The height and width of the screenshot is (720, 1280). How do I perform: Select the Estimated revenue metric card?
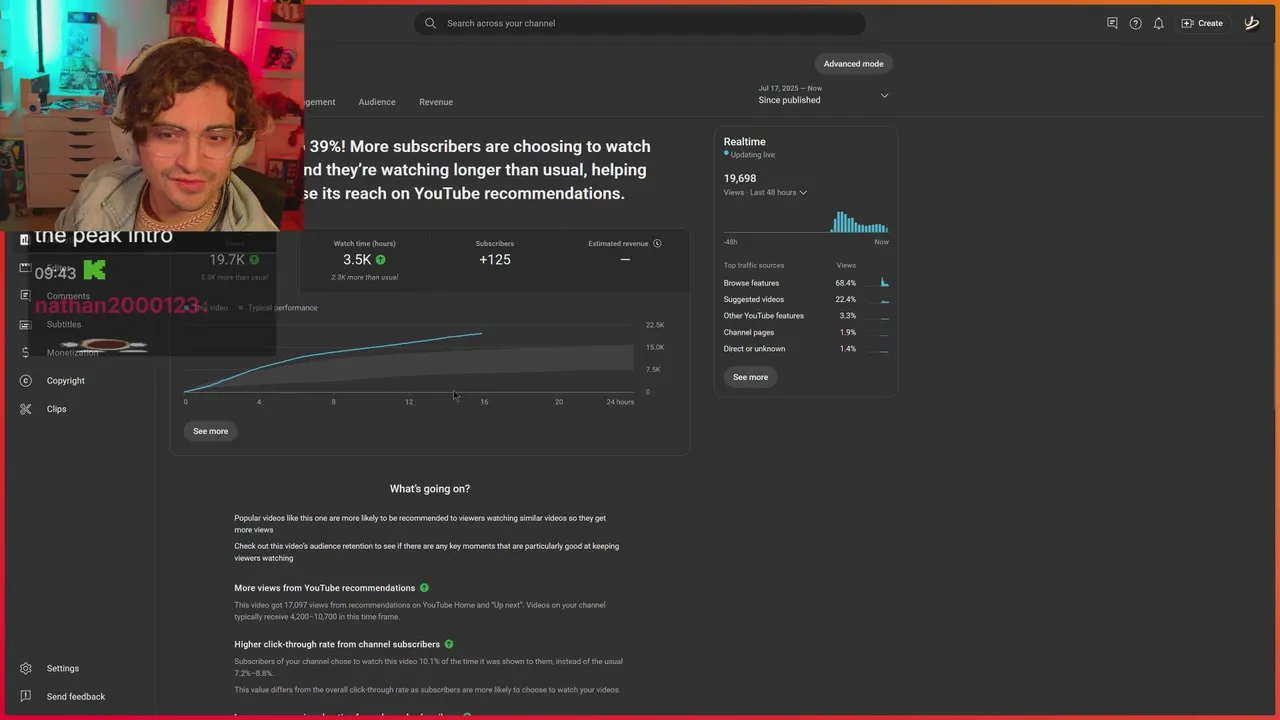(x=625, y=261)
